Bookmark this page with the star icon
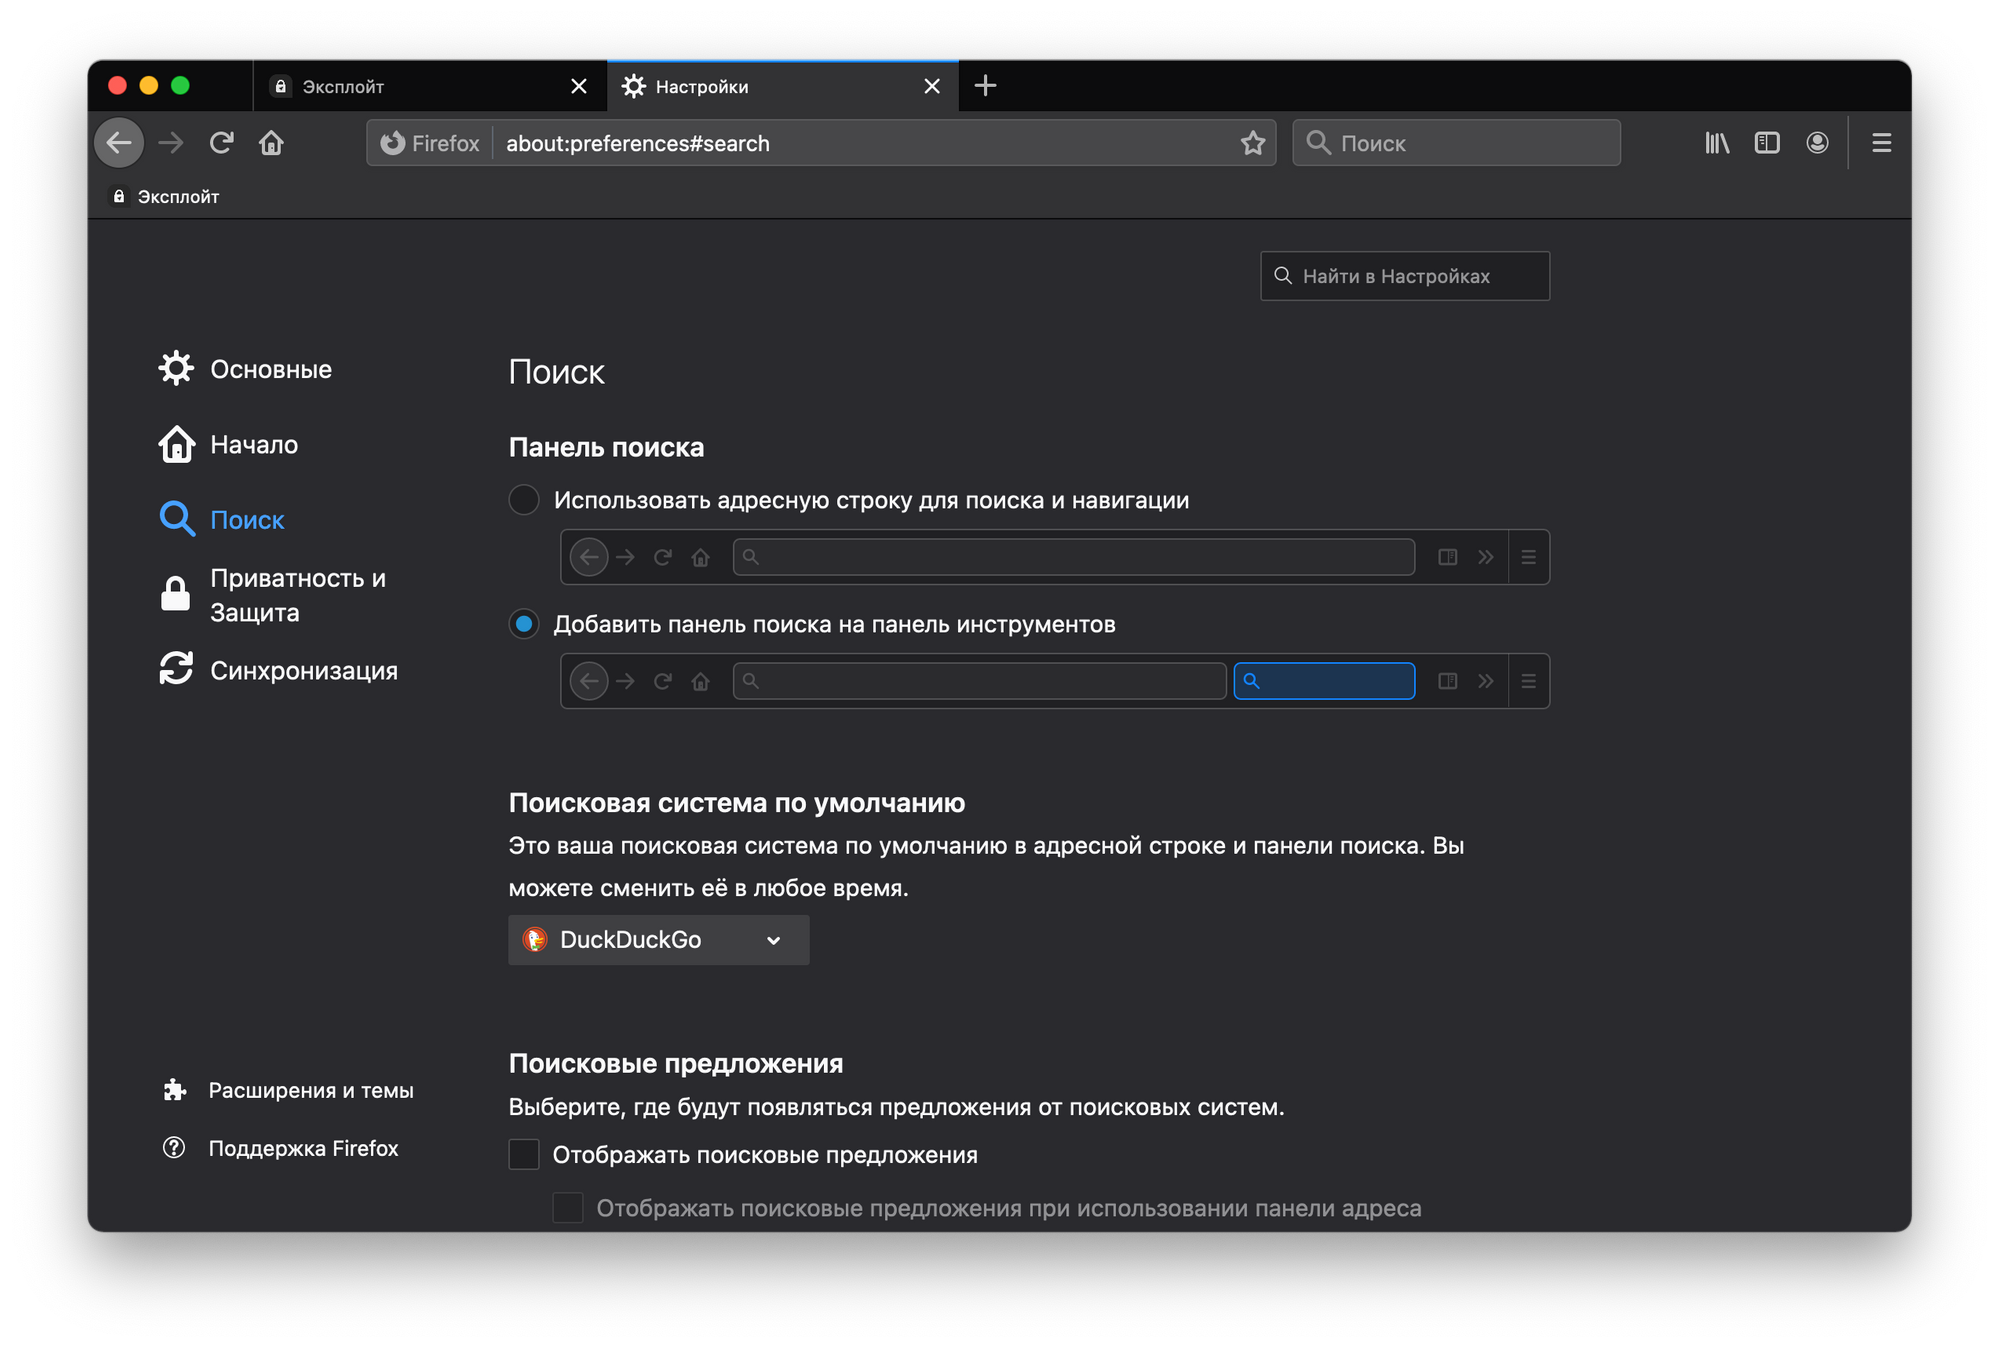 tap(1252, 143)
